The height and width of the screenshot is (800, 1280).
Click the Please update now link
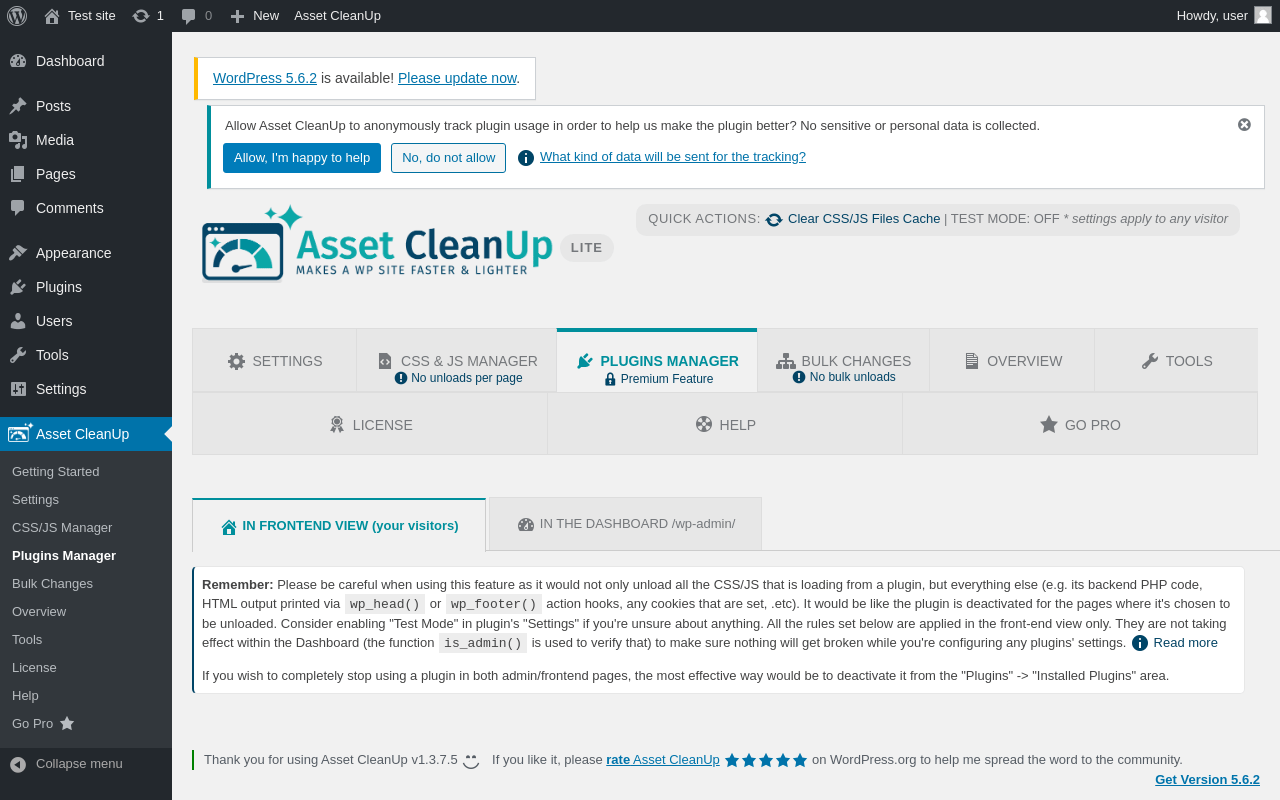coord(457,78)
